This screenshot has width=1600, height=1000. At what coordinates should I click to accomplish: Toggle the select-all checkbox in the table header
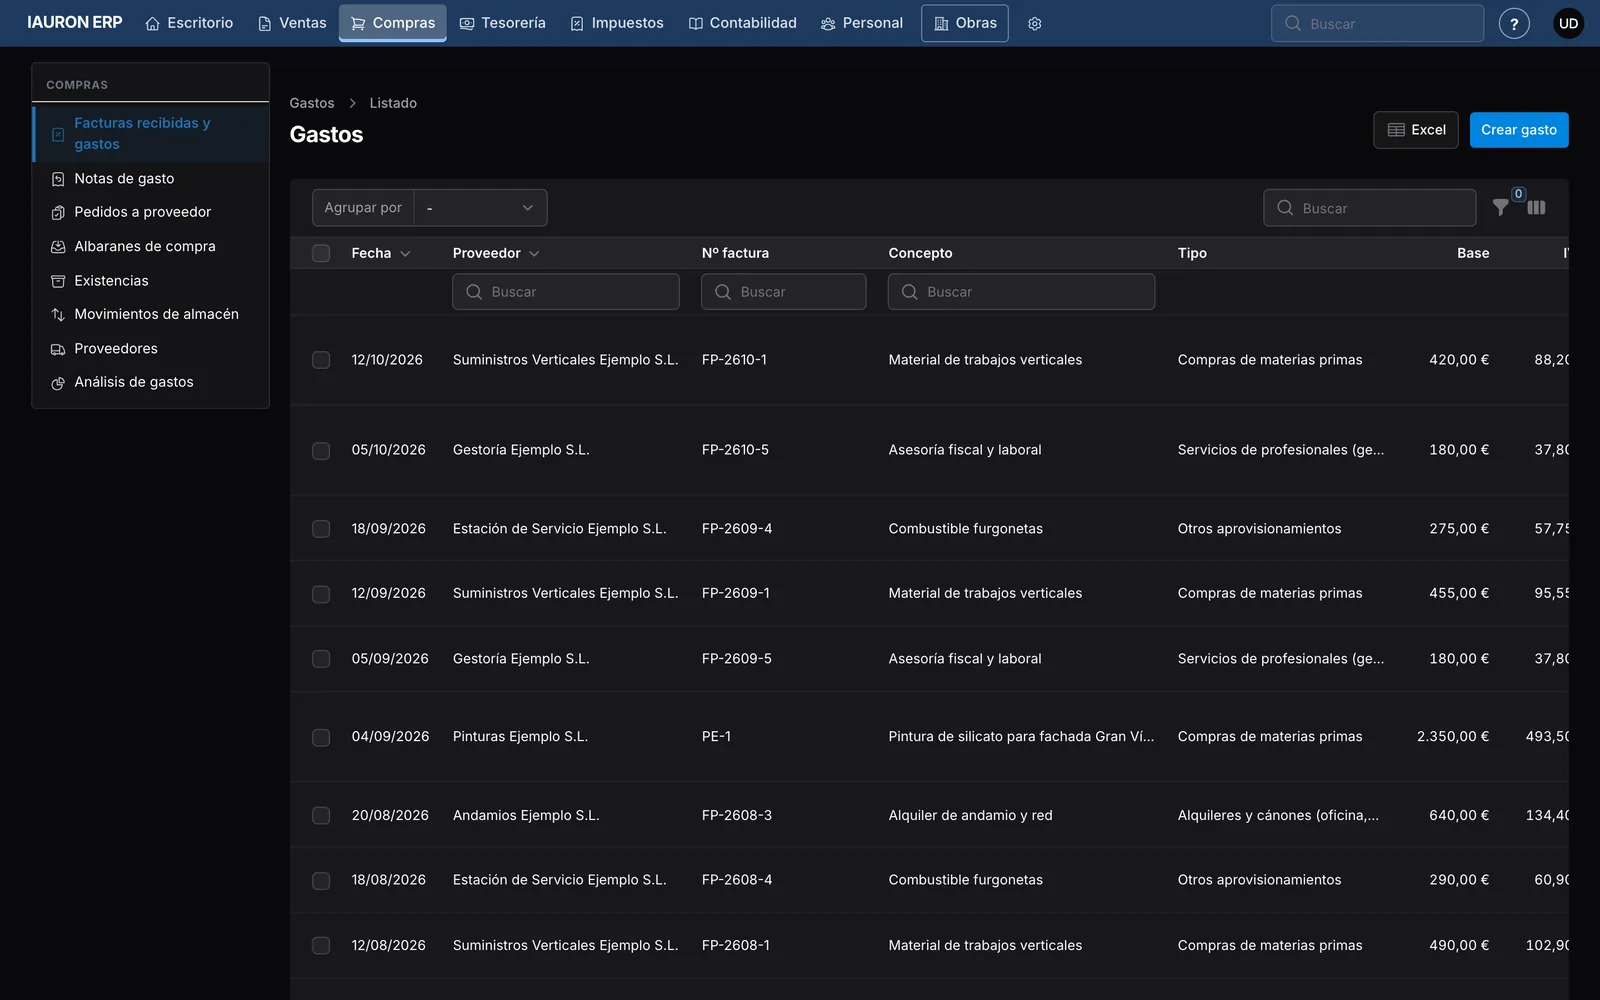(x=321, y=253)
